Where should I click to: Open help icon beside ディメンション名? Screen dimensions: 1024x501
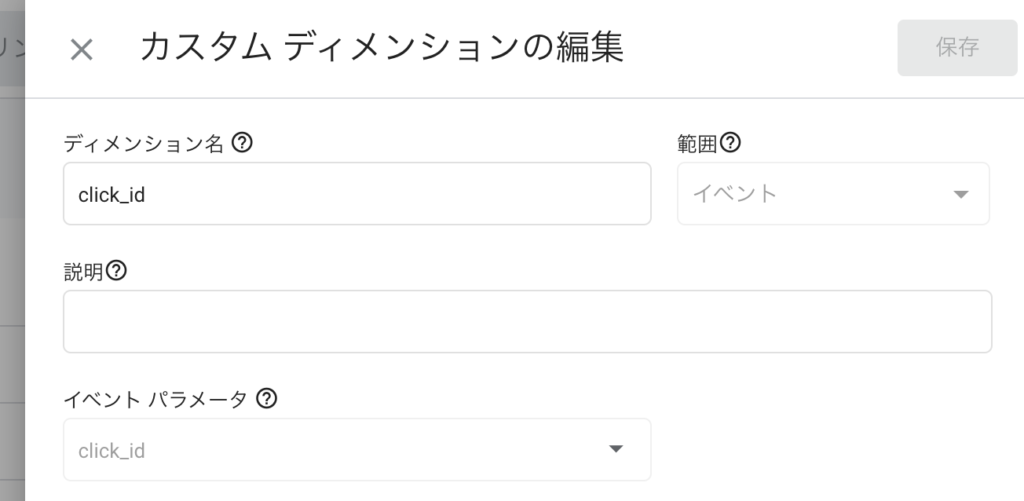click(x=242, y=142)
